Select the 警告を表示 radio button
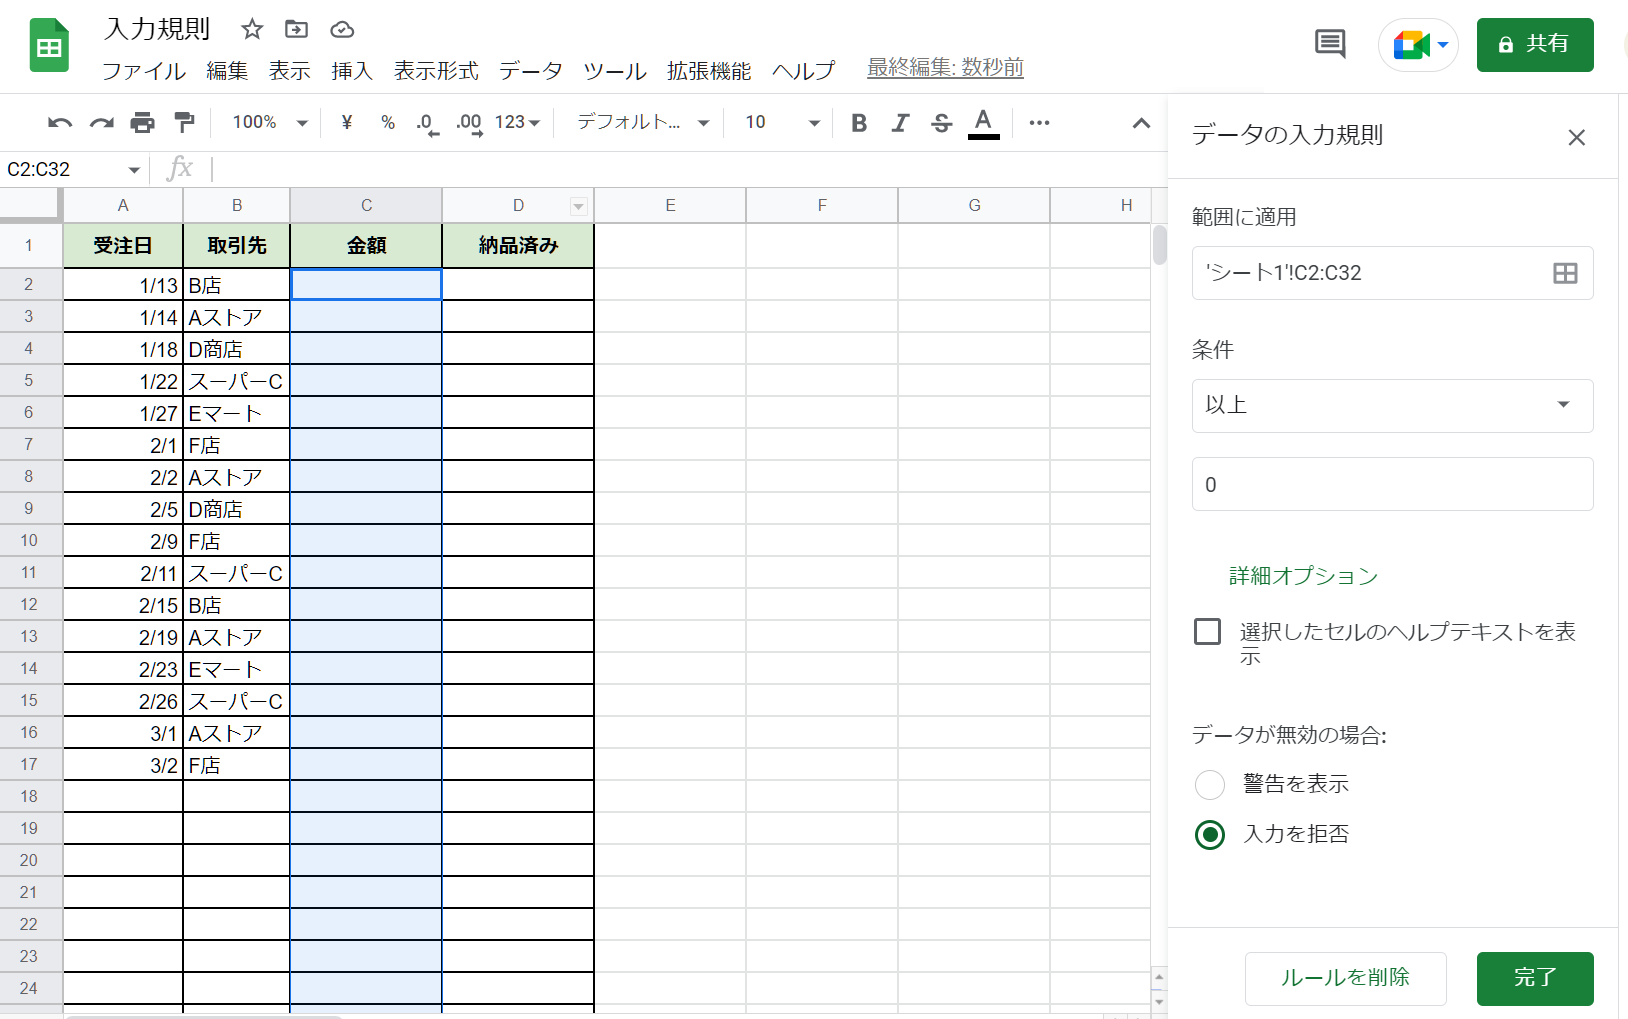 click(x=1210, y=784)
